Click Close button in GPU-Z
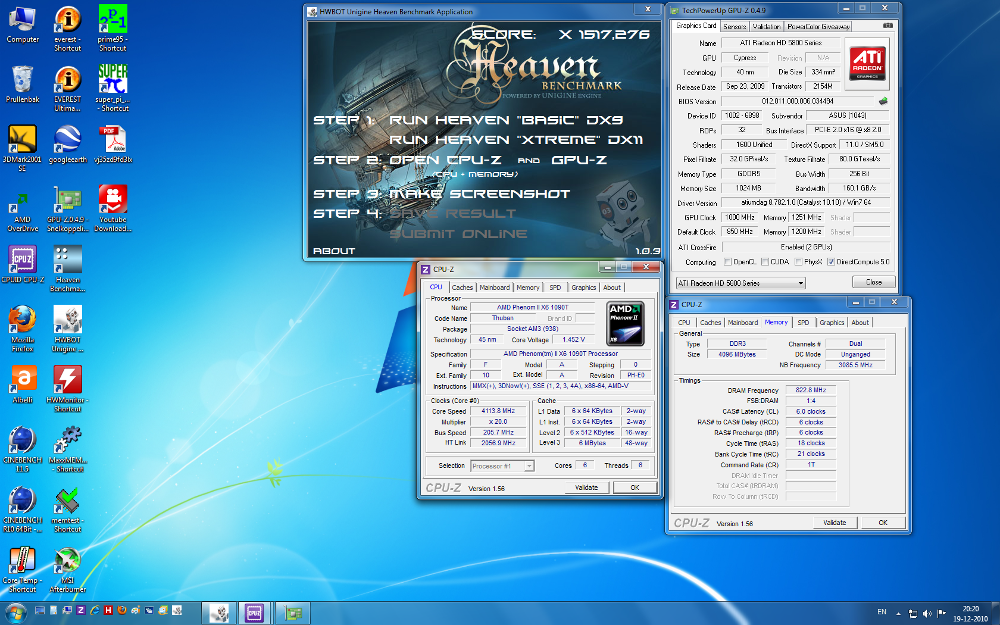This screenshot has height=625, width=1000. point(873,282)
